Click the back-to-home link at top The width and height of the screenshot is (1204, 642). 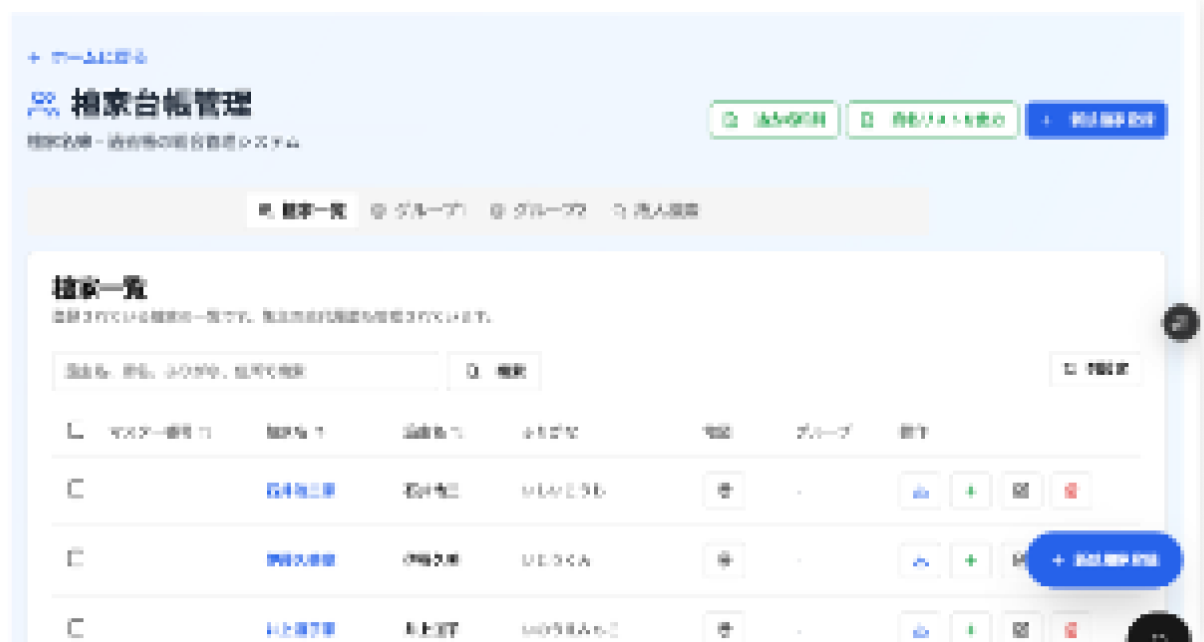click(x=88, y=57)
